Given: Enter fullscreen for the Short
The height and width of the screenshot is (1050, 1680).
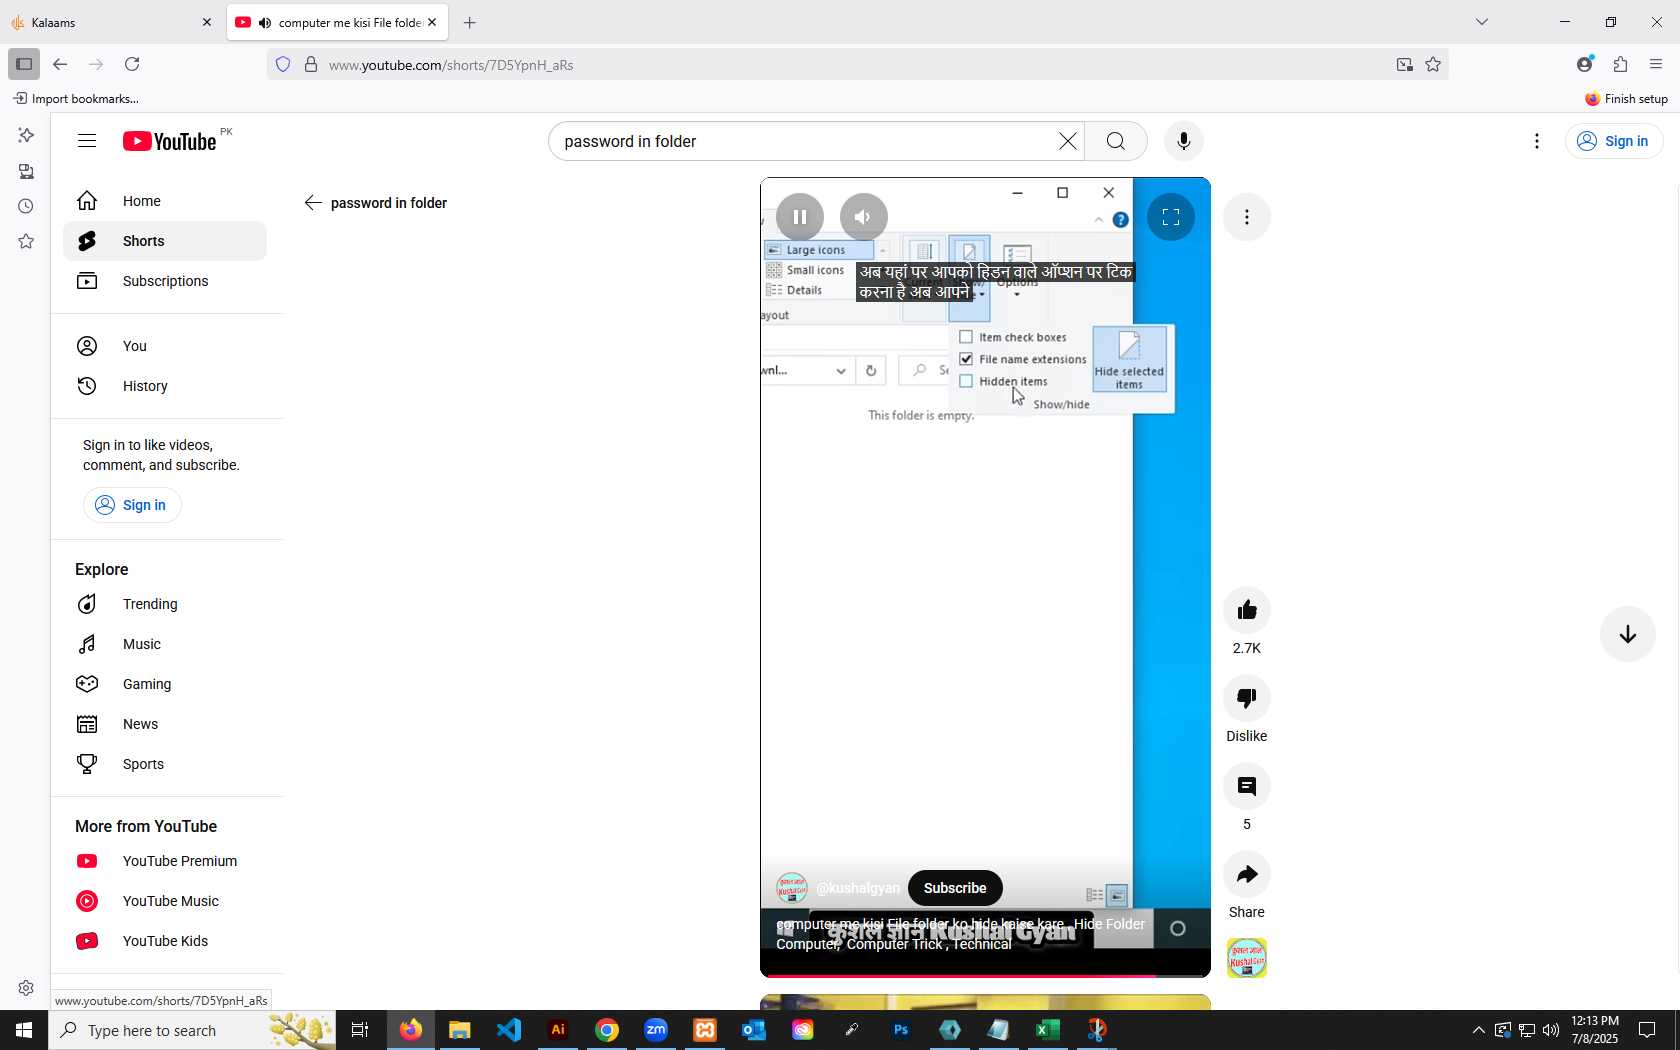Looking at the screenshot, I should pyautogui.click(x=1171, y=217).
